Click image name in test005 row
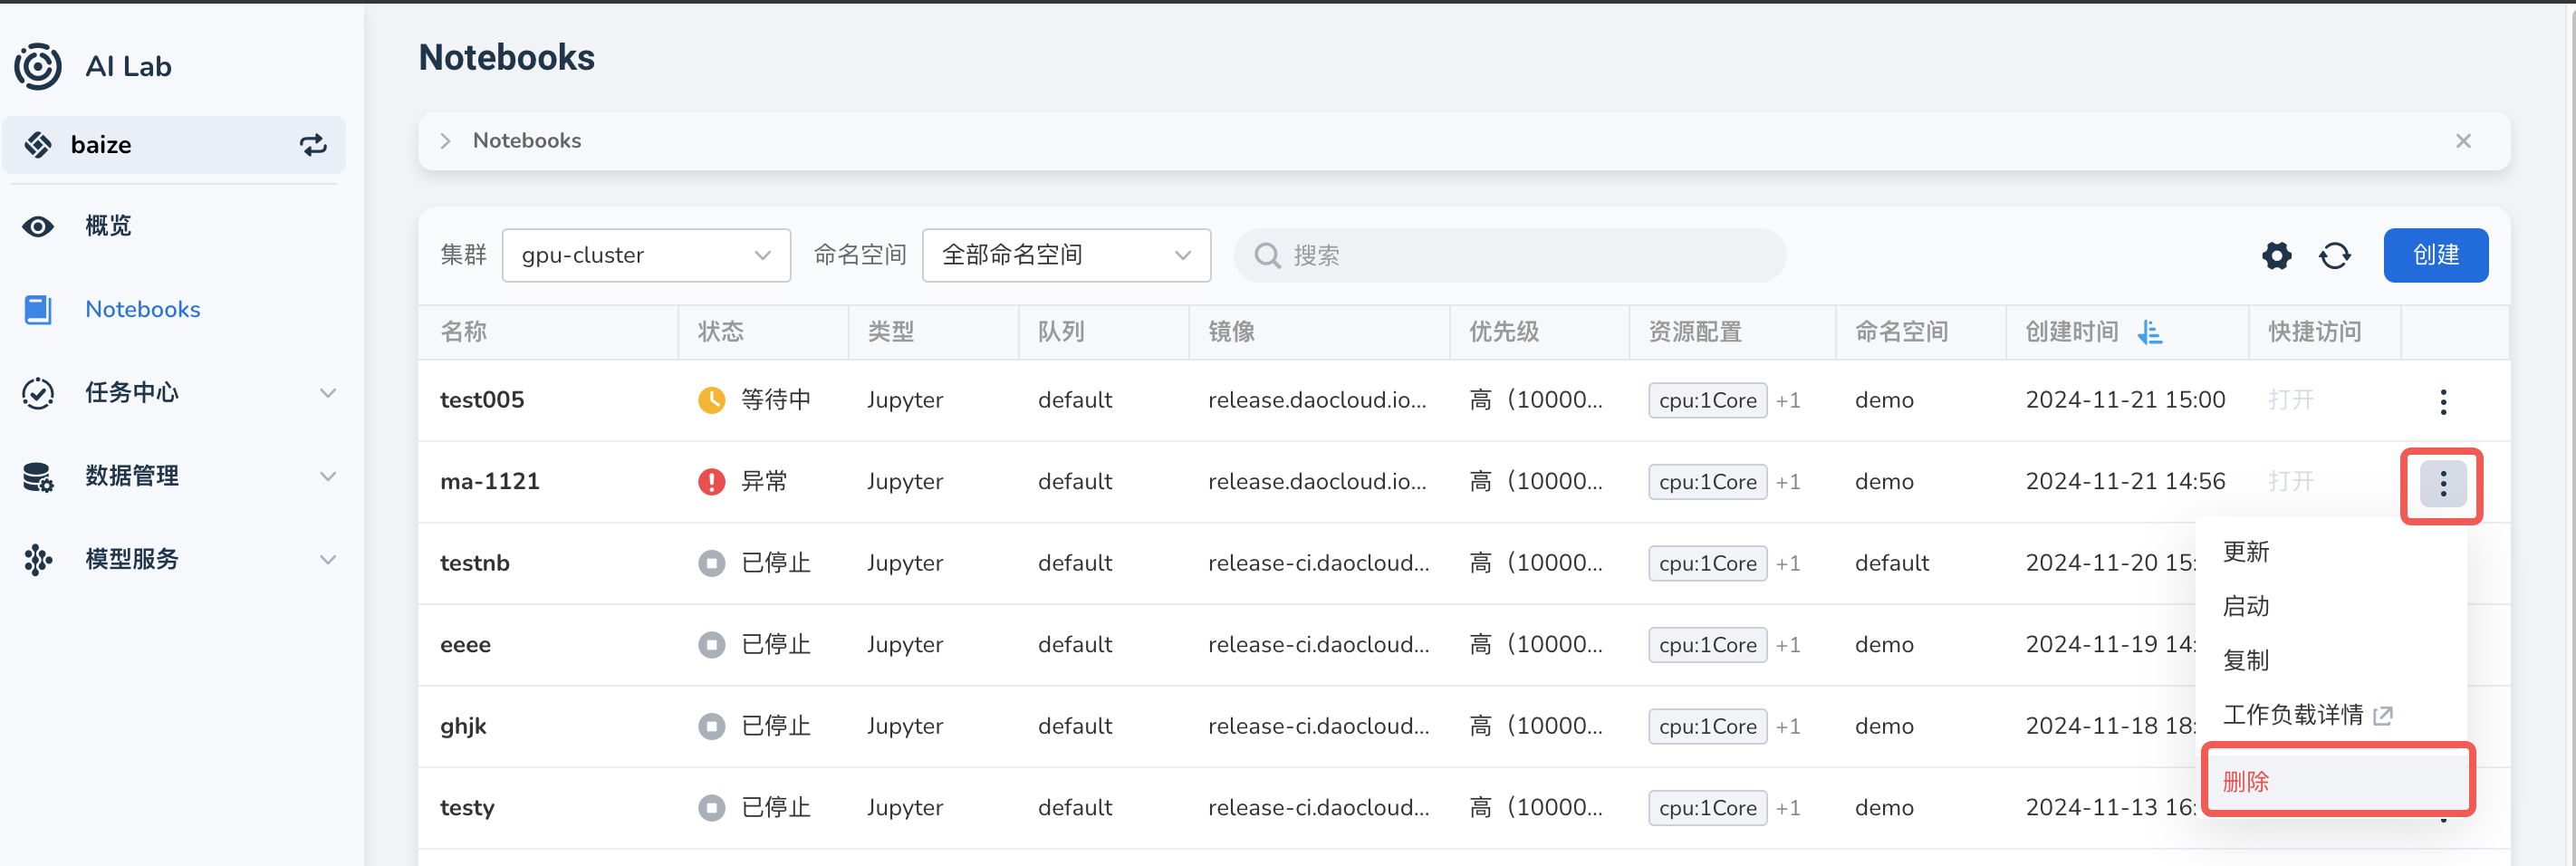Screen dimensions: 2576x866 (x=1317, y=400)
